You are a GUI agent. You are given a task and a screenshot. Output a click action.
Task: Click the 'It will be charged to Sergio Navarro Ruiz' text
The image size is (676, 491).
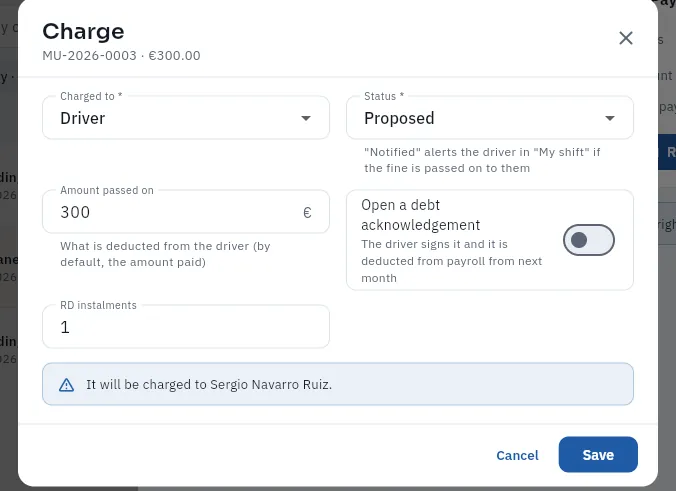209,384
